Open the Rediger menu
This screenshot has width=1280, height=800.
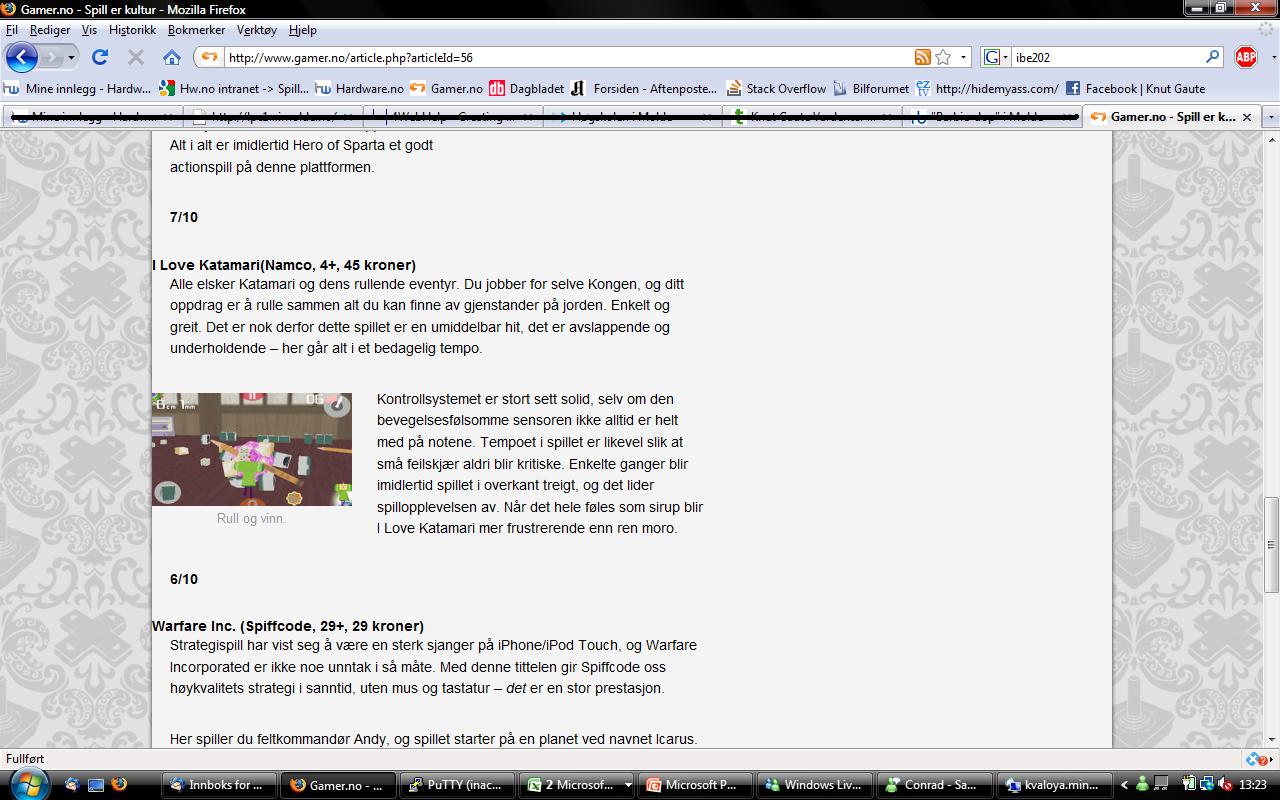click(50, 30)
